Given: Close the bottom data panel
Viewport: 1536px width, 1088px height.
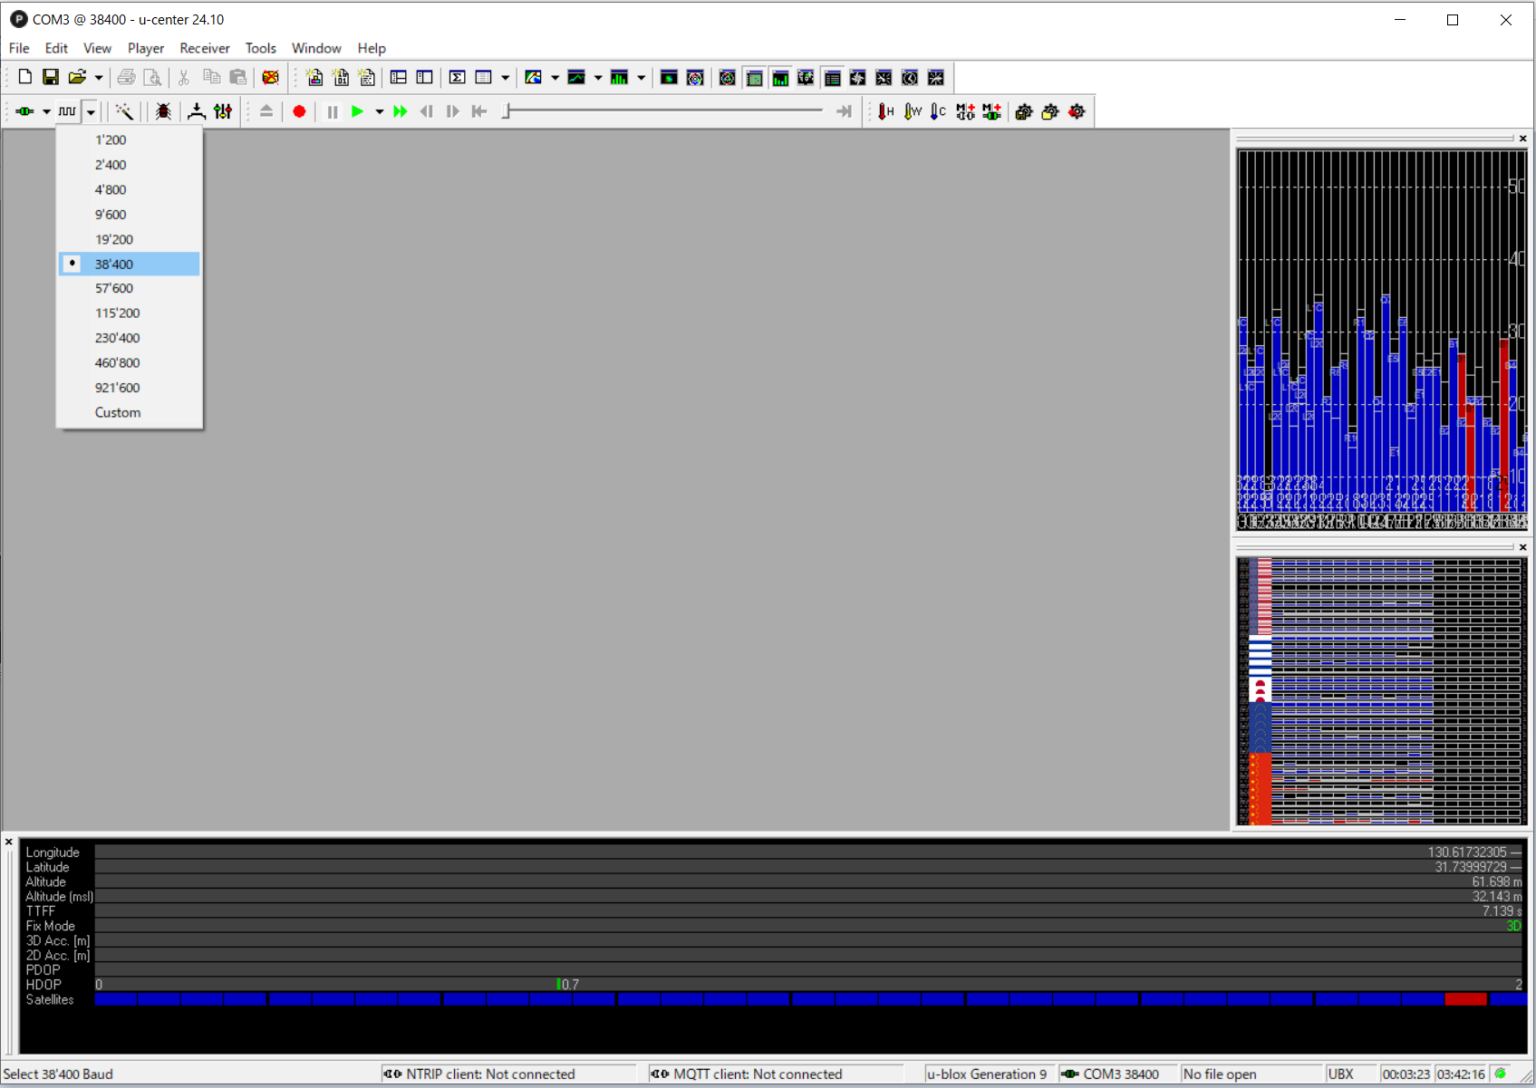Looking at the screenshot, I should [x=9, y=842].
